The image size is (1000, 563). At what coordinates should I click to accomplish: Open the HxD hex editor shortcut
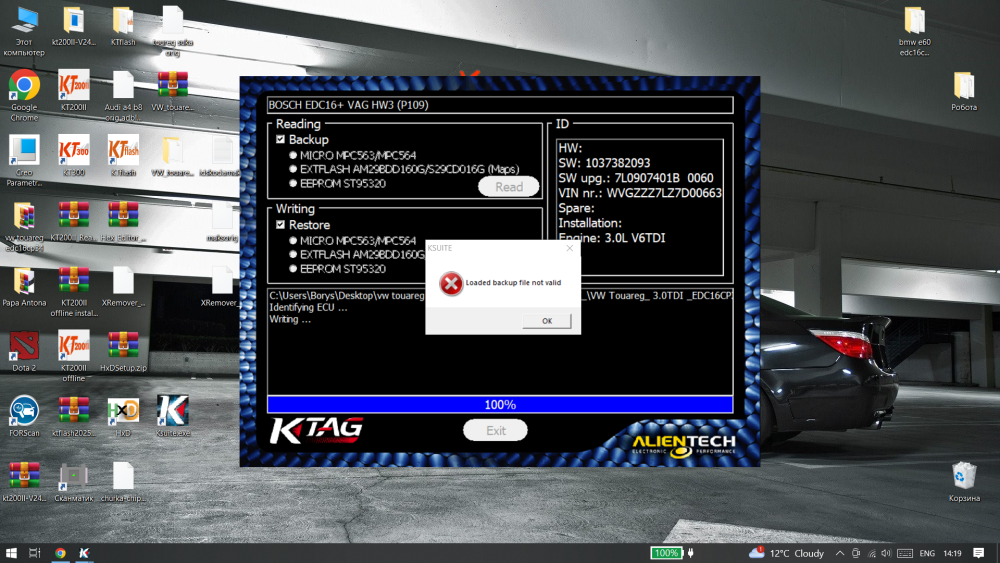coord(123,416)
